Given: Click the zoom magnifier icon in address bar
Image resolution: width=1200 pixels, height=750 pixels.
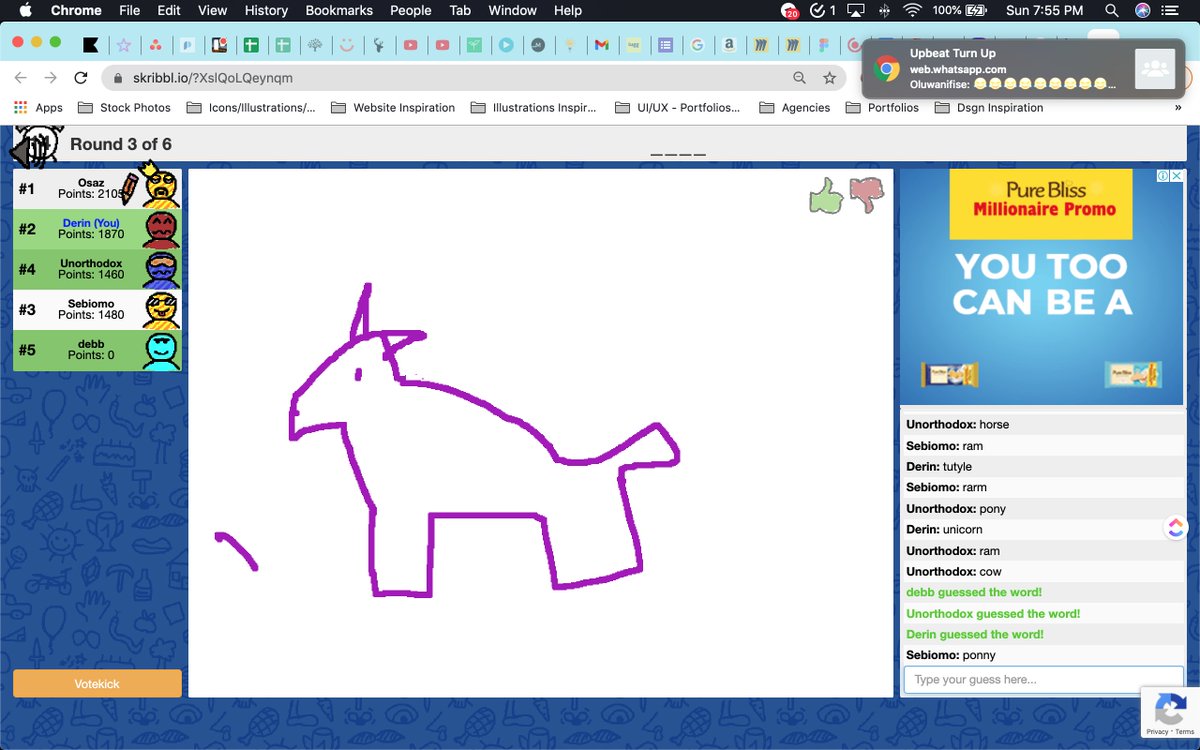Looking at the screenshot, I should pos(799,78).
